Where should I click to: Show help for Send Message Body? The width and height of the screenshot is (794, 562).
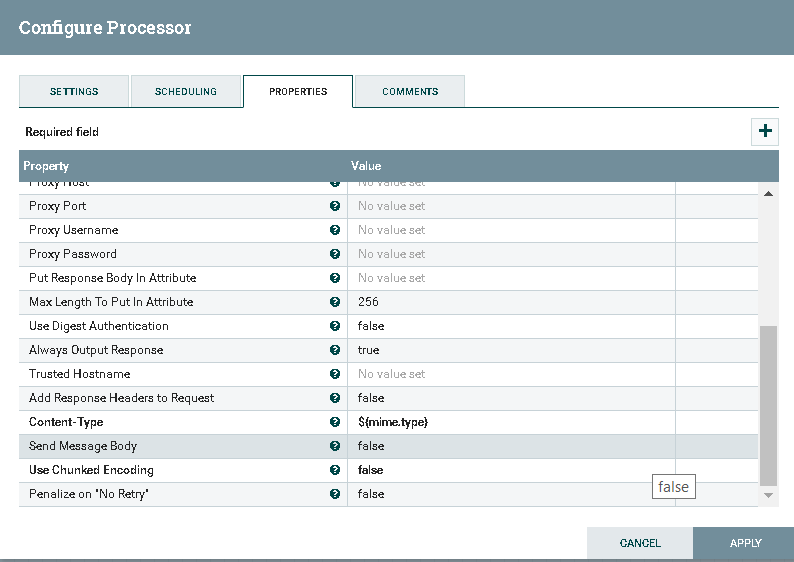335,446
